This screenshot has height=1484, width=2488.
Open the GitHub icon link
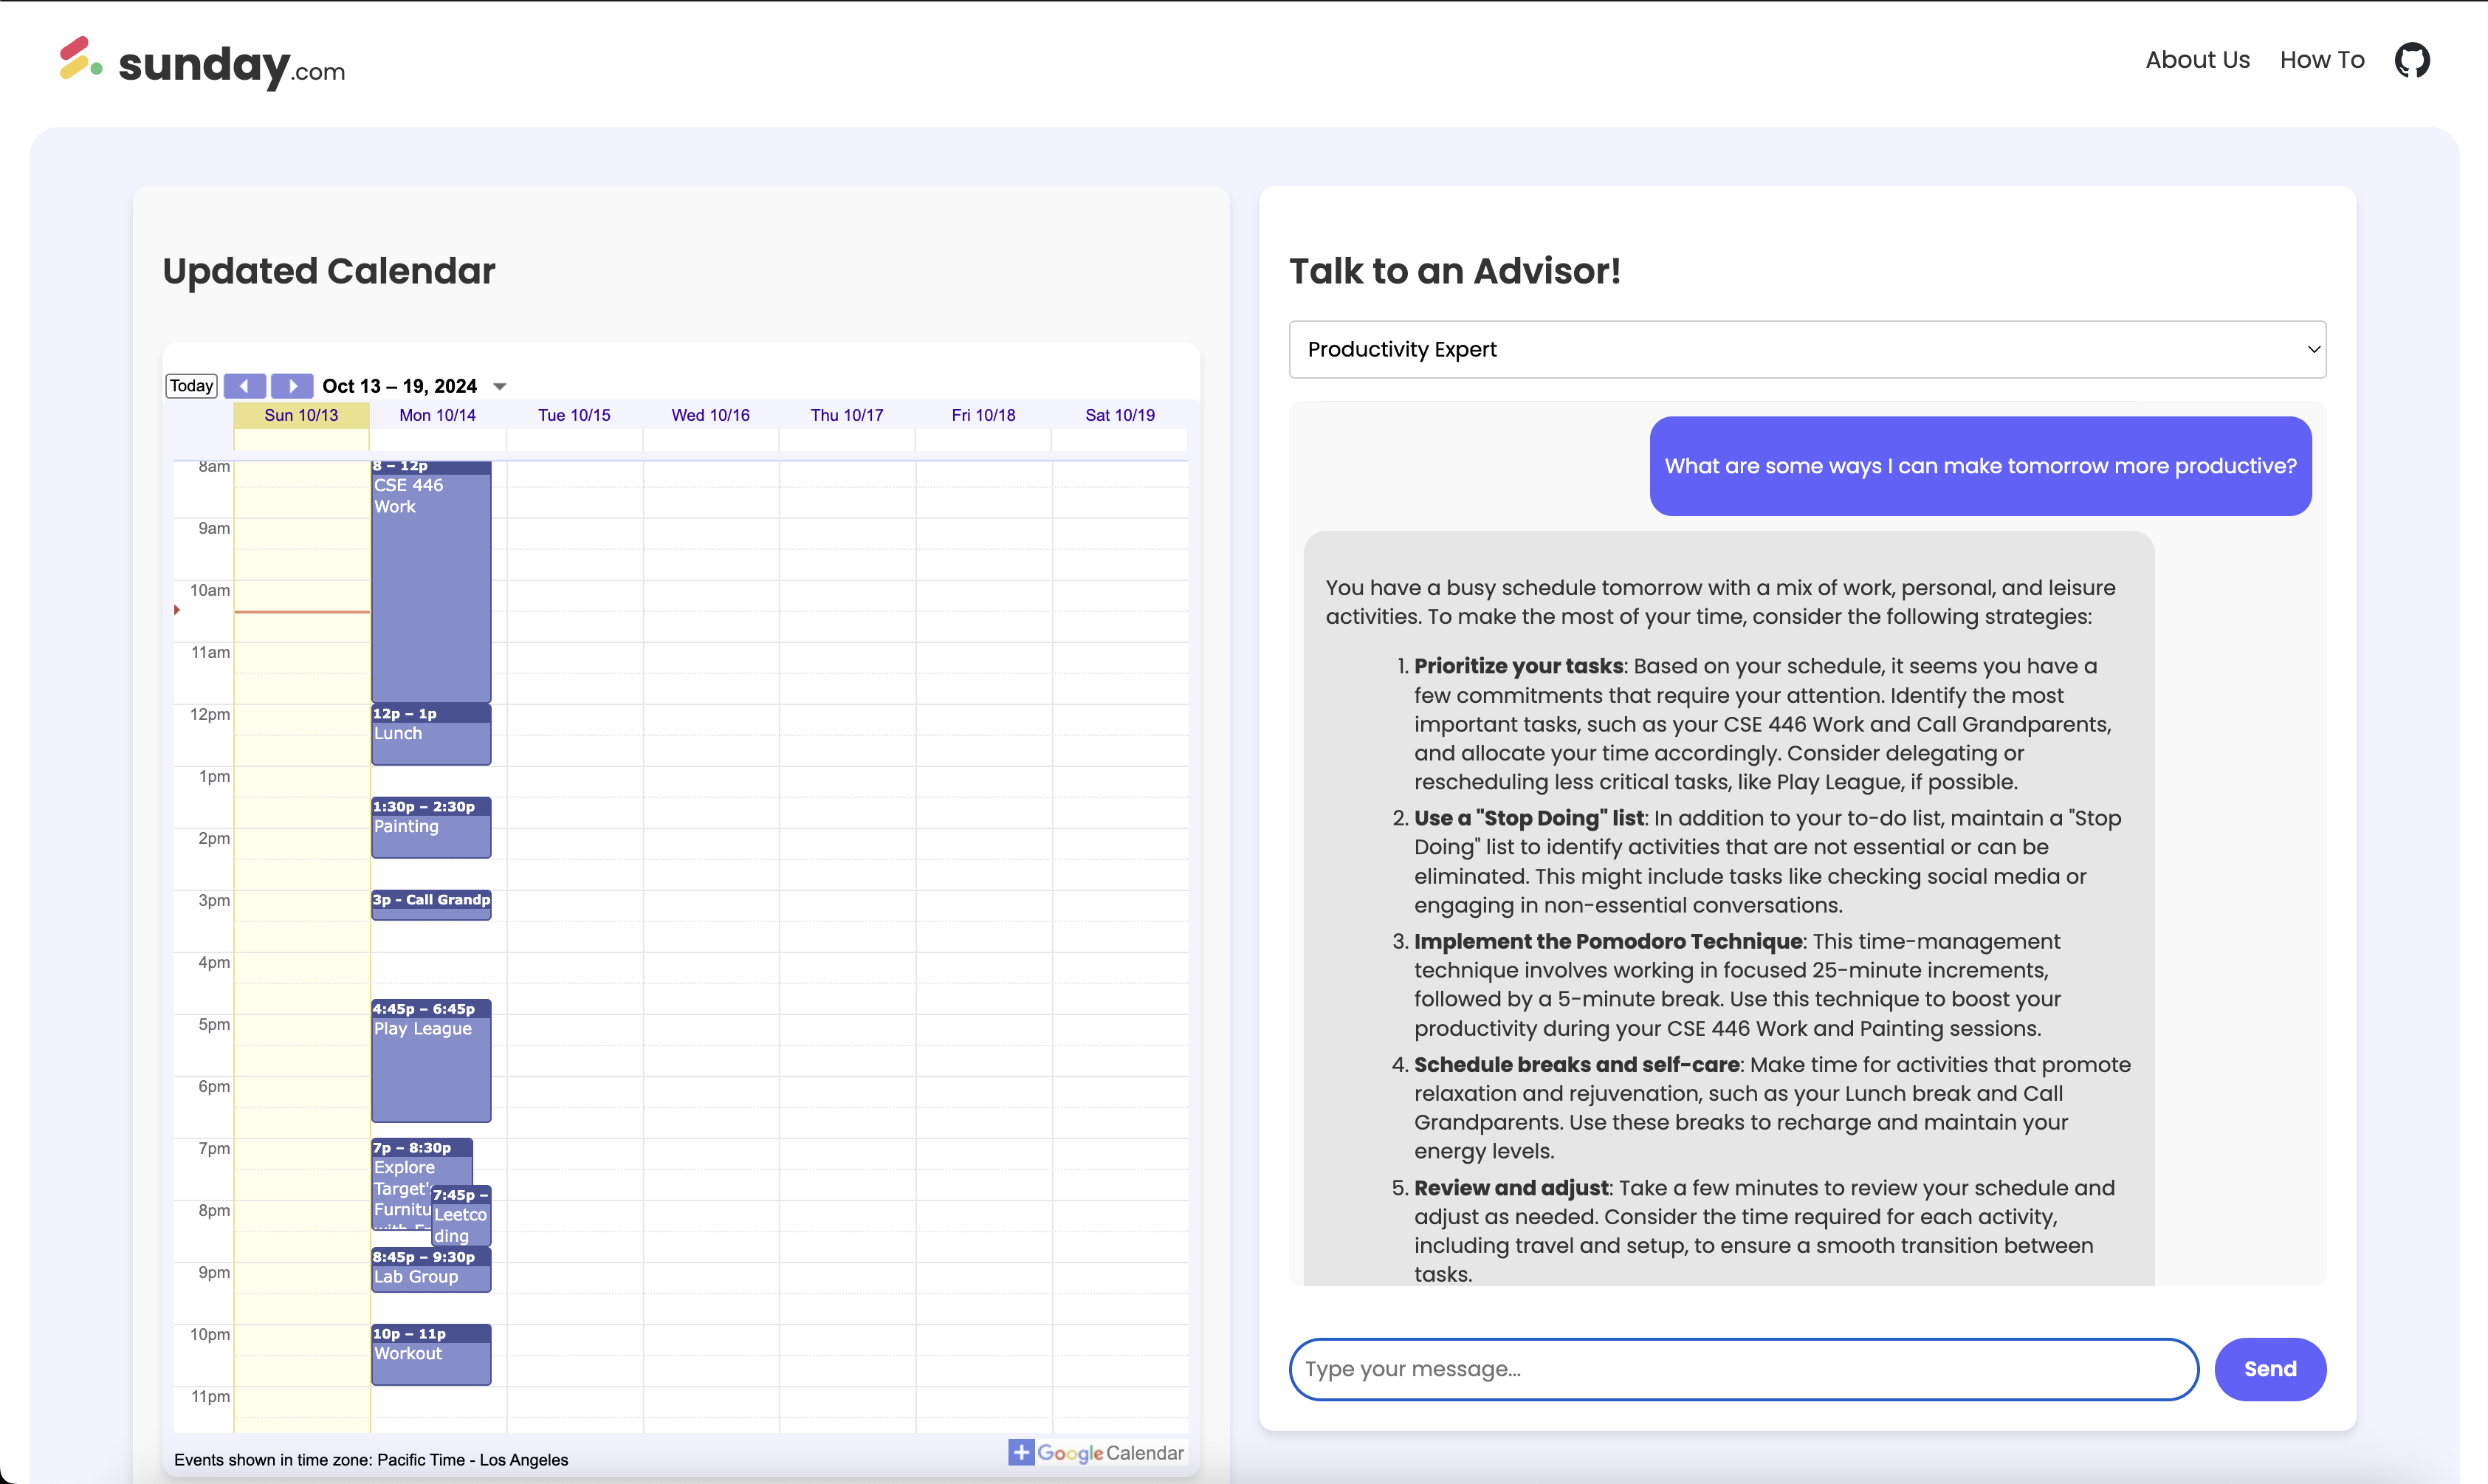point(2411,60)
